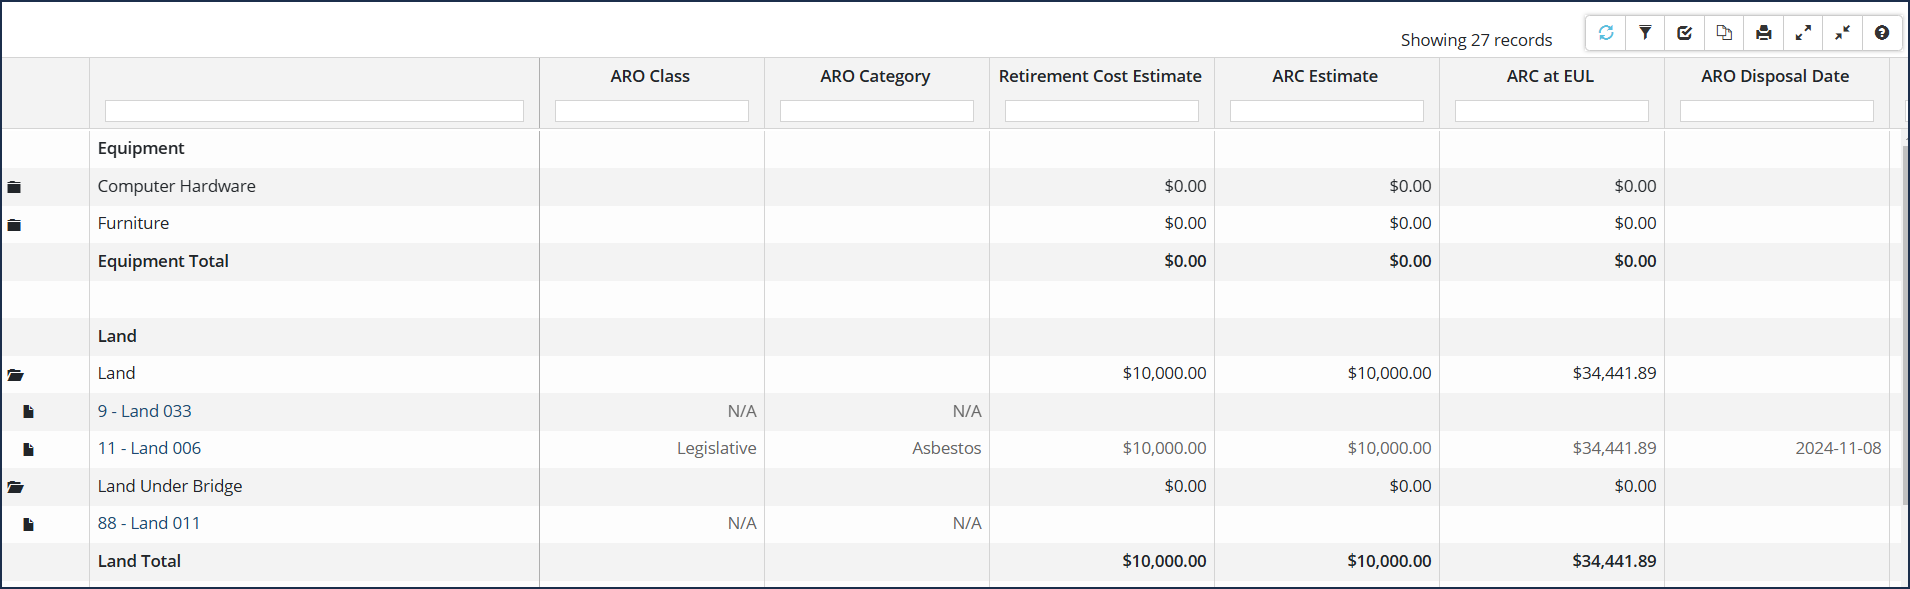
Task: Collapse all rows with the compress arrows
Action: point(1842,33)
